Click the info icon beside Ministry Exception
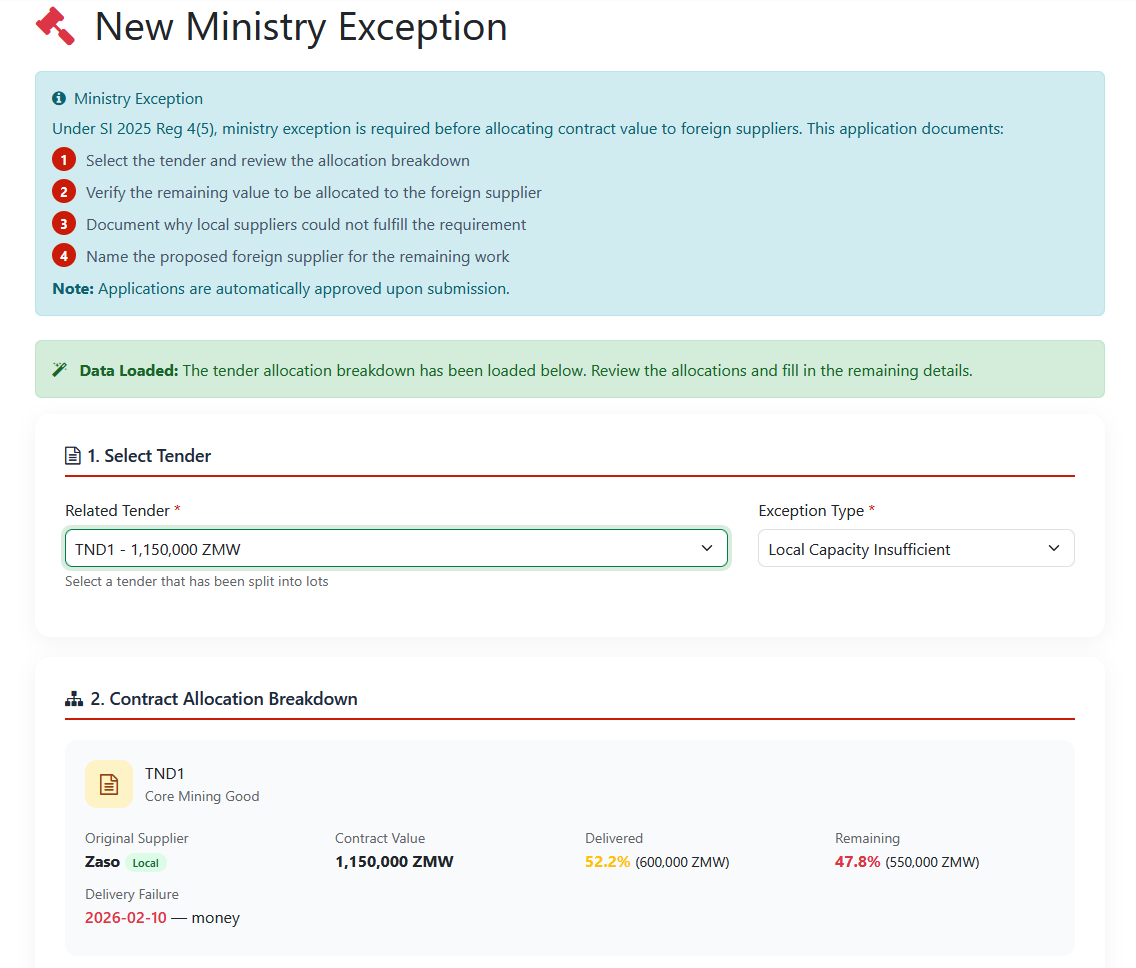The width and height of the screenshot is (1136, 968). click(57, 97)
